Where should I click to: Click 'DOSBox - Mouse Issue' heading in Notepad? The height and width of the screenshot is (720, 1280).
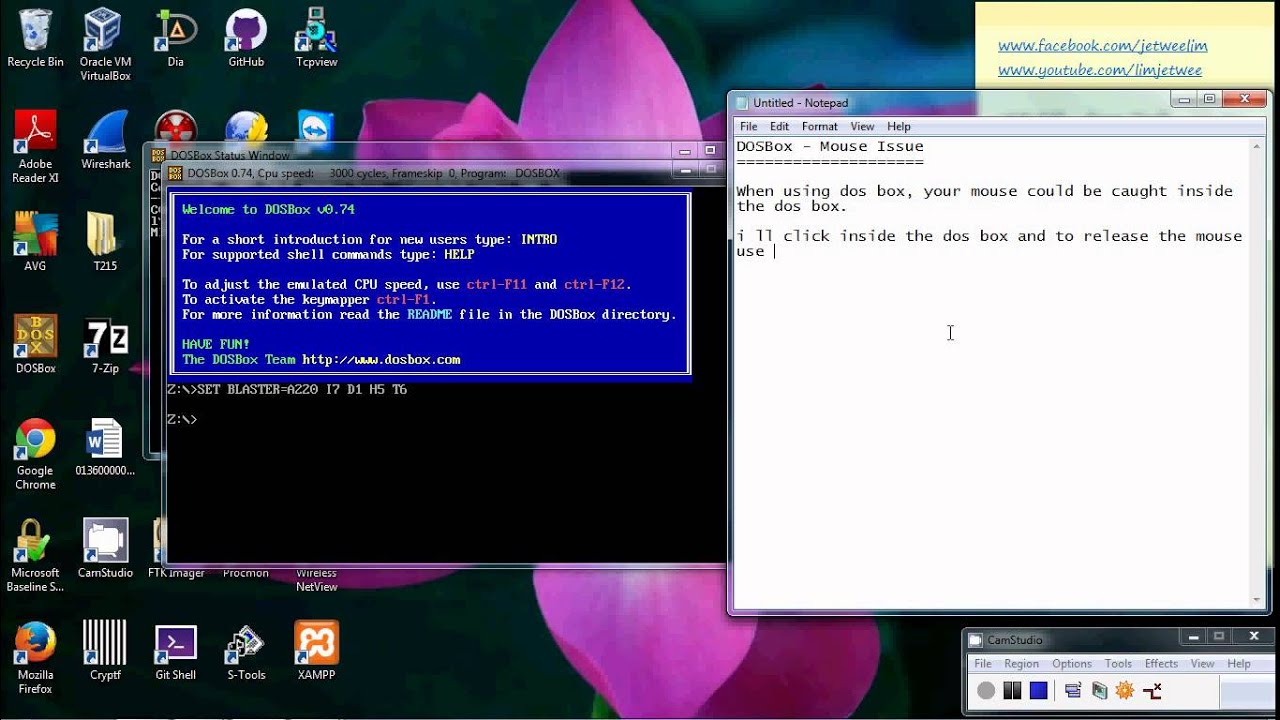pyautogui.click(x=830, y=146)
